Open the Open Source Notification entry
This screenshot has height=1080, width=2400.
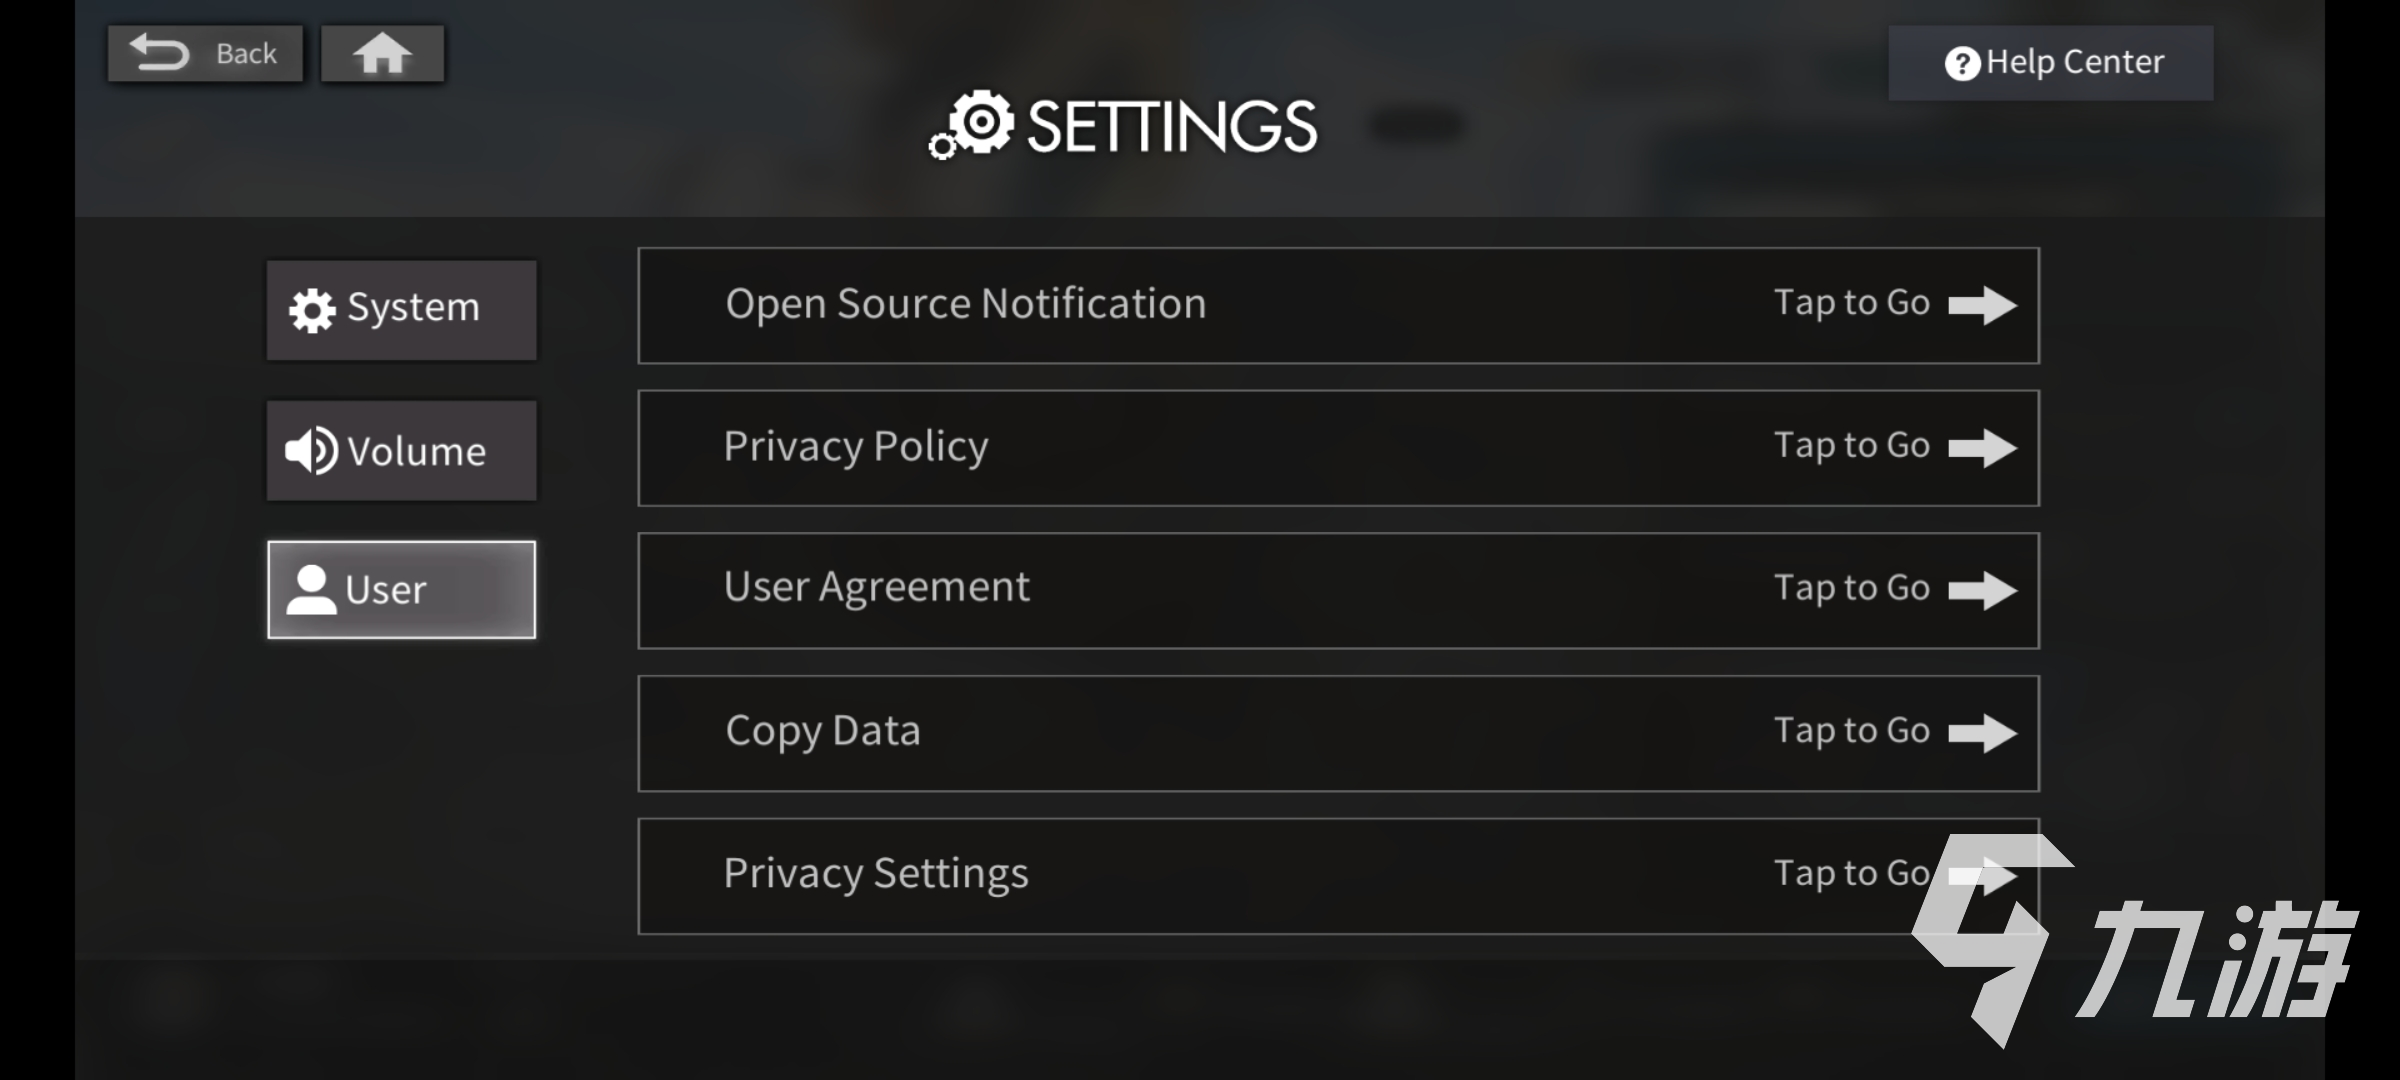[1338, 305]
